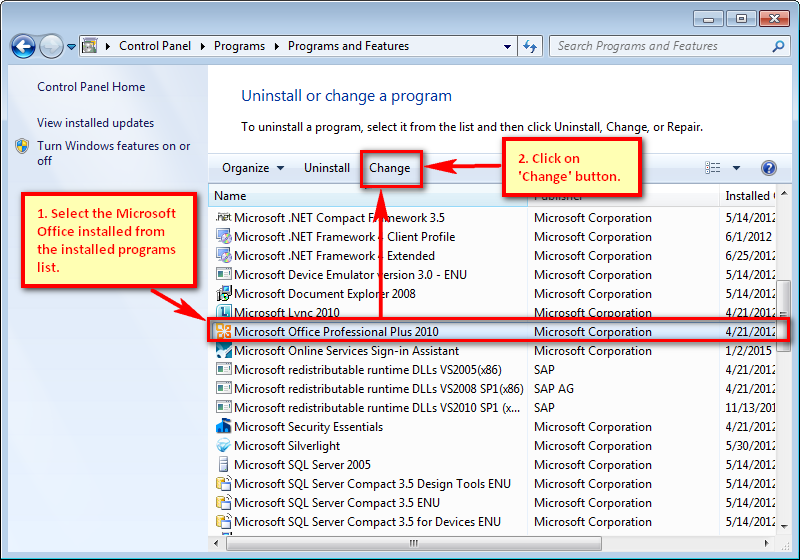Select SQL Server Compact 3.5 Design Tools icon

223,483
